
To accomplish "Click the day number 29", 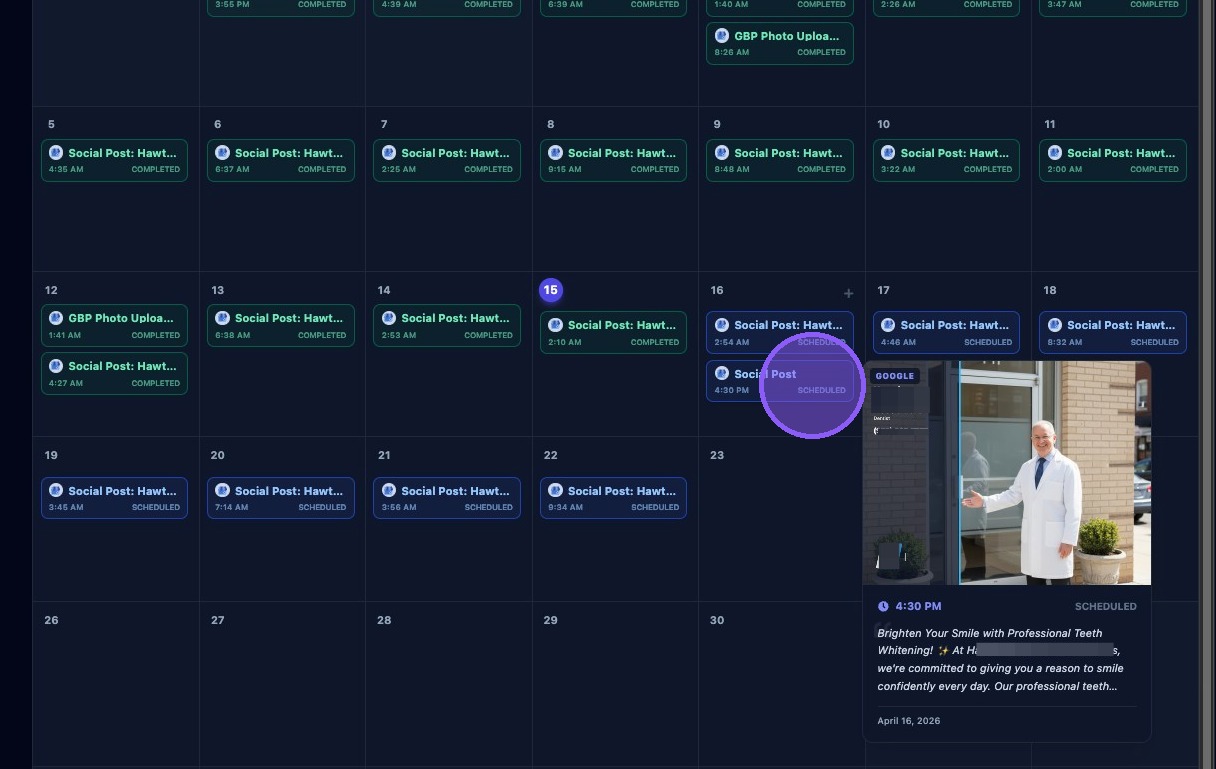I will click(x=550, y=620).
